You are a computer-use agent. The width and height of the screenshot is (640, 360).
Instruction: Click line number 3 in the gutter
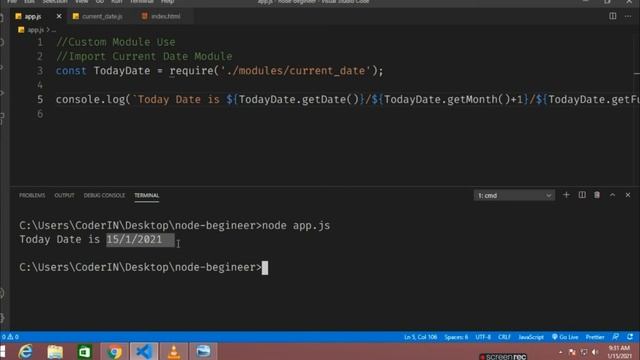tap(40, 71)
